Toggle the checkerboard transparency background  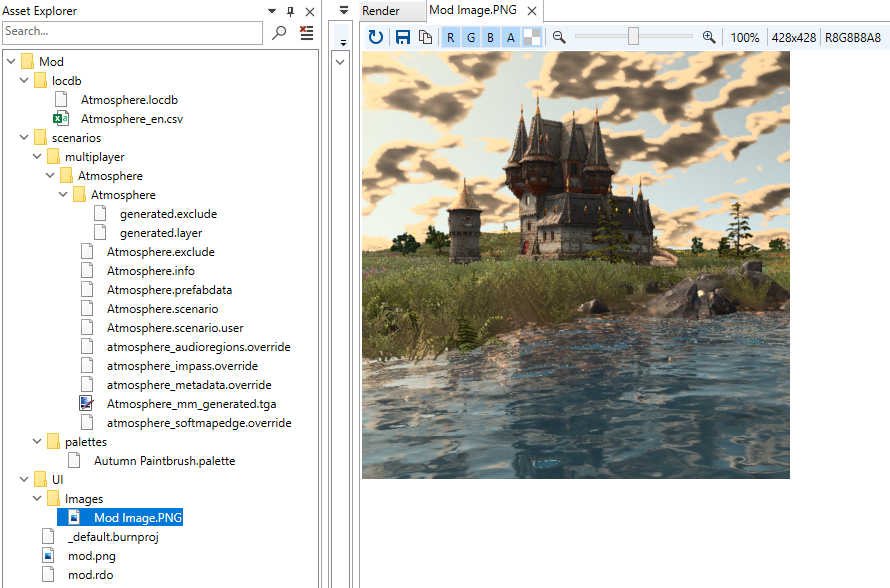(x=531, y=37)
